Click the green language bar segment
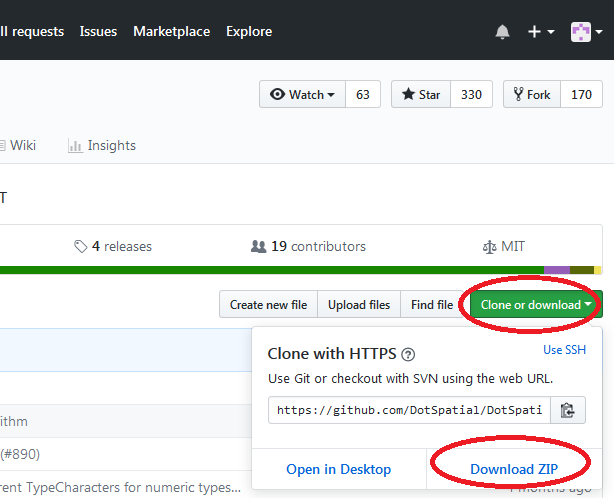This screenshot has height=498, width=614. click(272, 270)
